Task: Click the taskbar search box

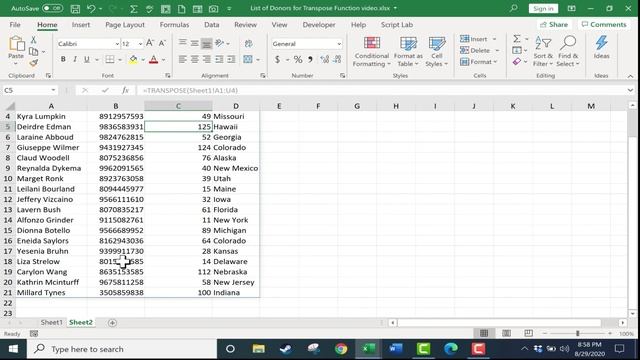Action: [x=122, y=349]
